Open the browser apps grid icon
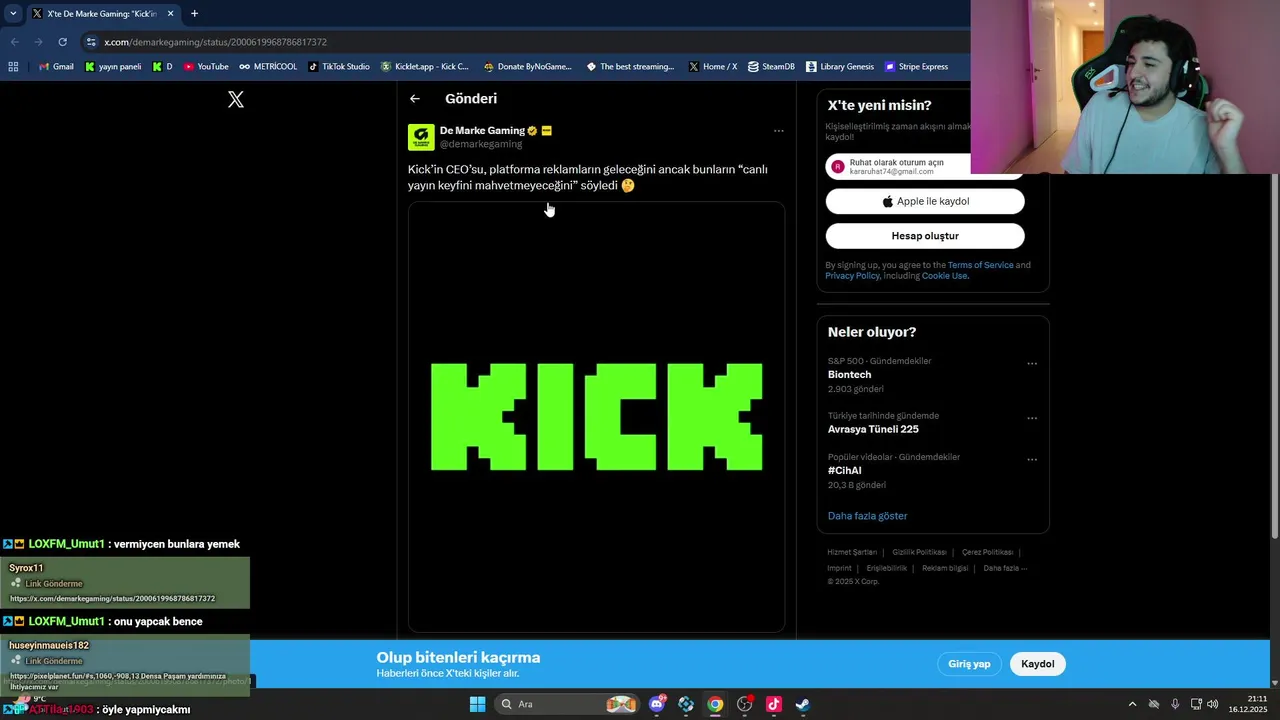 13,67
